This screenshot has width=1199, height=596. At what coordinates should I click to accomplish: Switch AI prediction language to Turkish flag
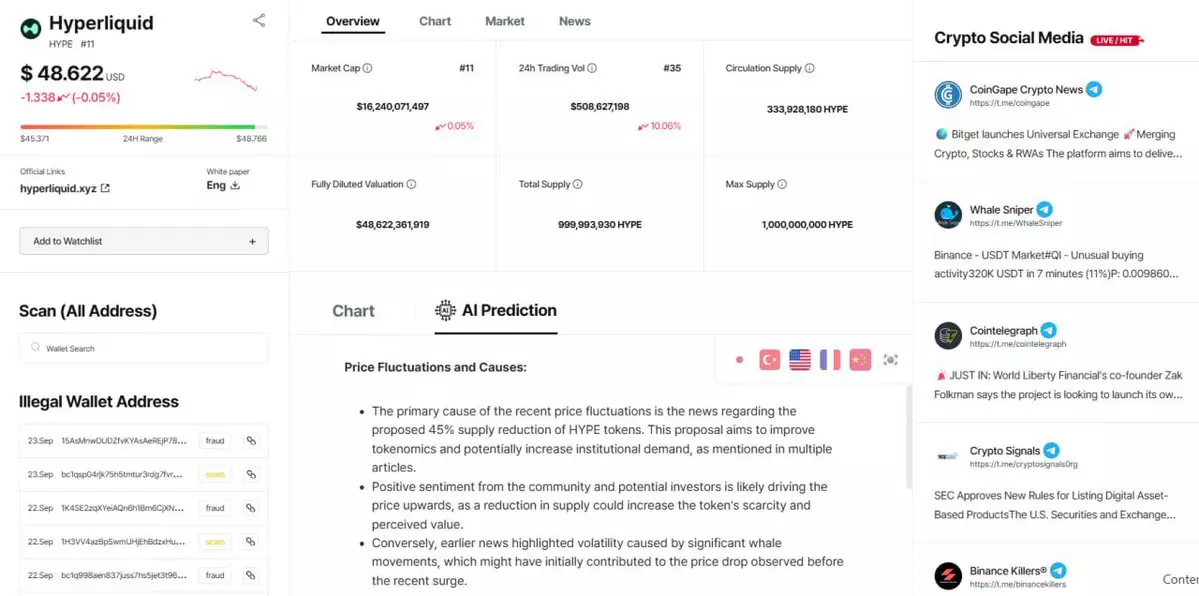(x=769, y=360)
